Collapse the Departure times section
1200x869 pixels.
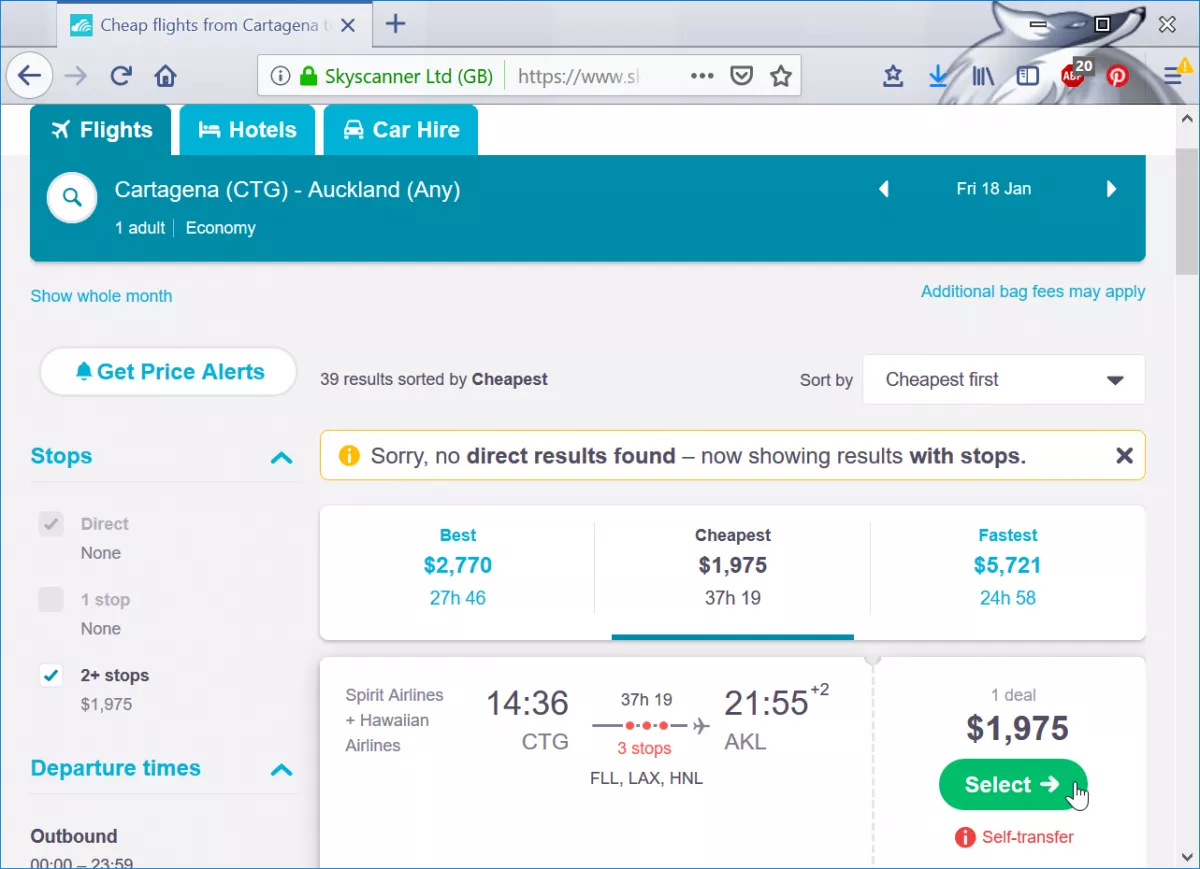[282, 770]
